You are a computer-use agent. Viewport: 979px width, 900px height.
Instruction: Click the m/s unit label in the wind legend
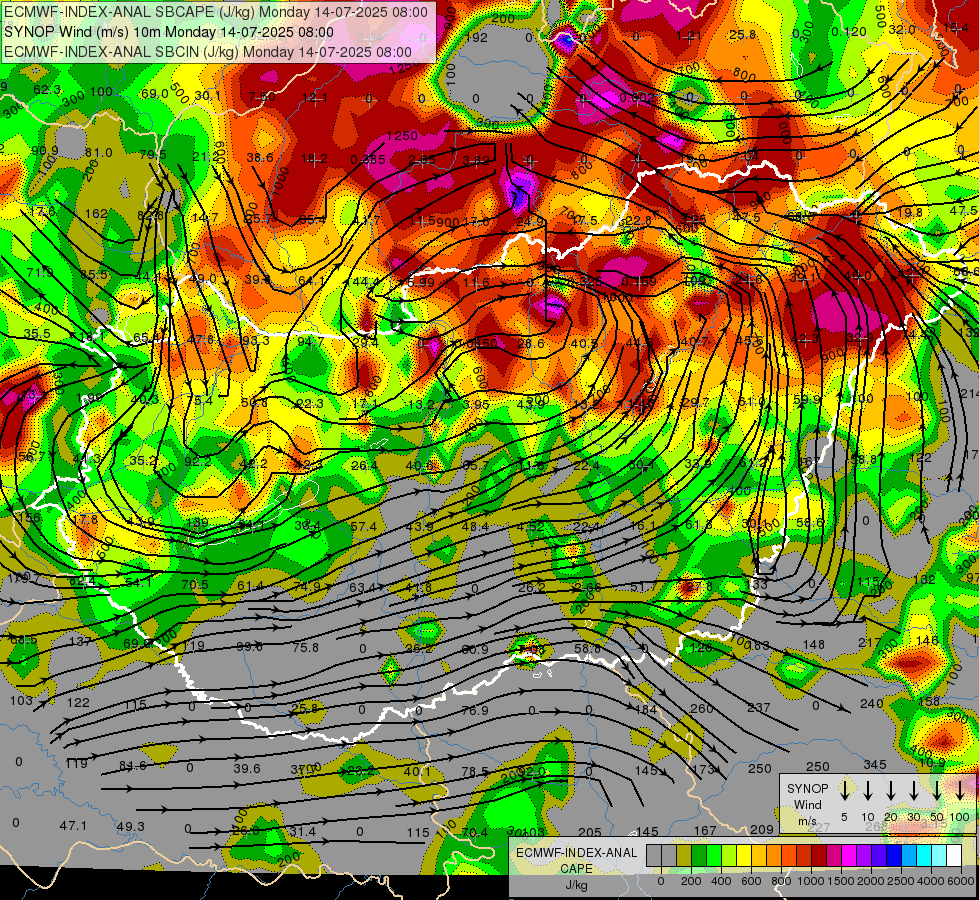807,821
